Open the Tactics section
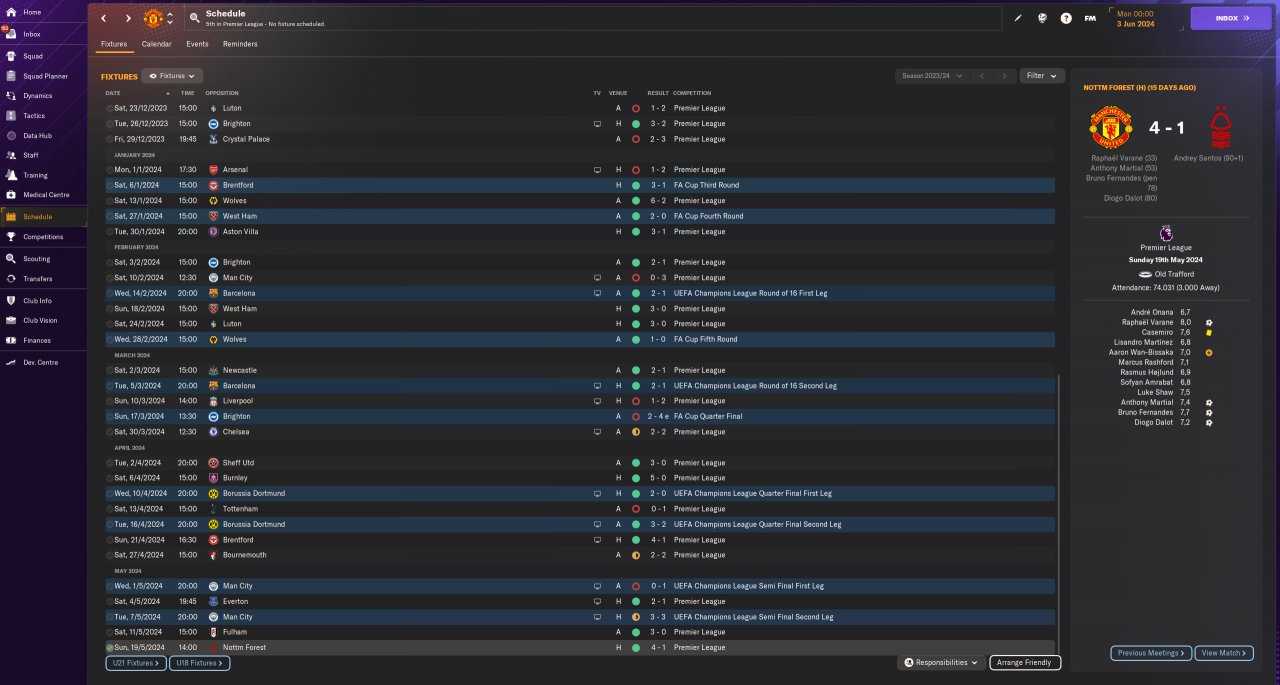This screenshot has height=685, width=1280. [x=34, y=116]
